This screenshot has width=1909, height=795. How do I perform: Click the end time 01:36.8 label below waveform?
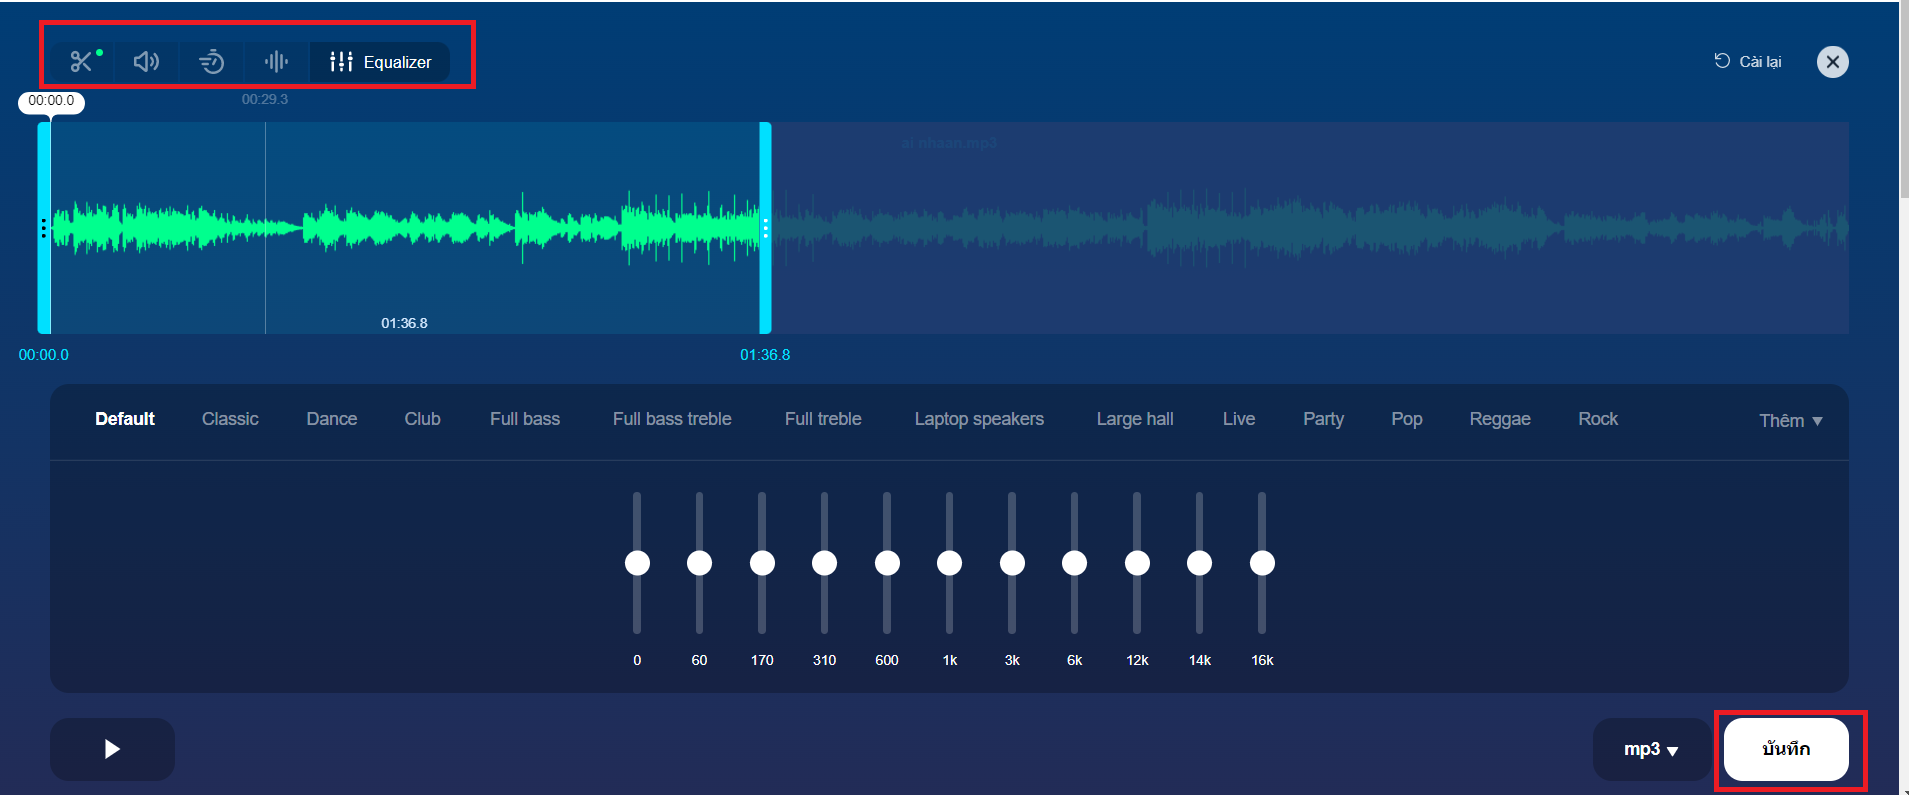point(765,355)
